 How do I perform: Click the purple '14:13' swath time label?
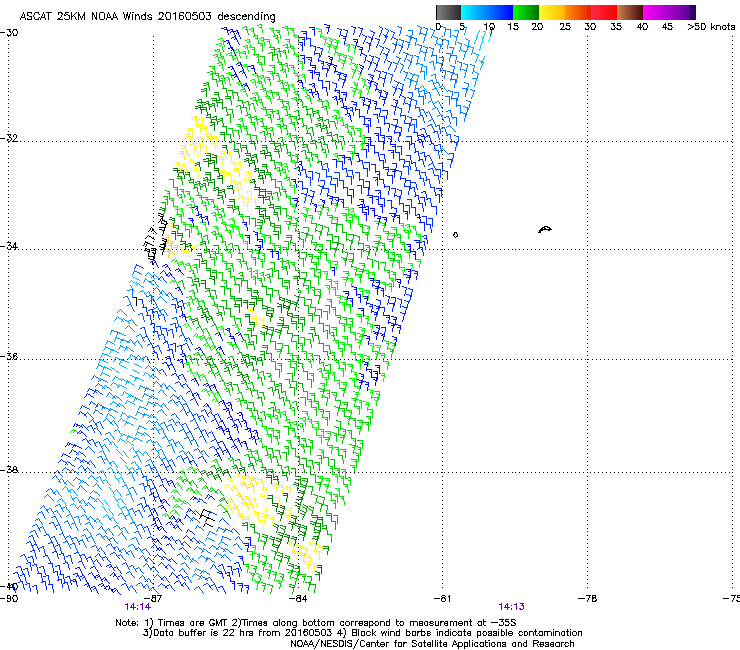(512, 607)
